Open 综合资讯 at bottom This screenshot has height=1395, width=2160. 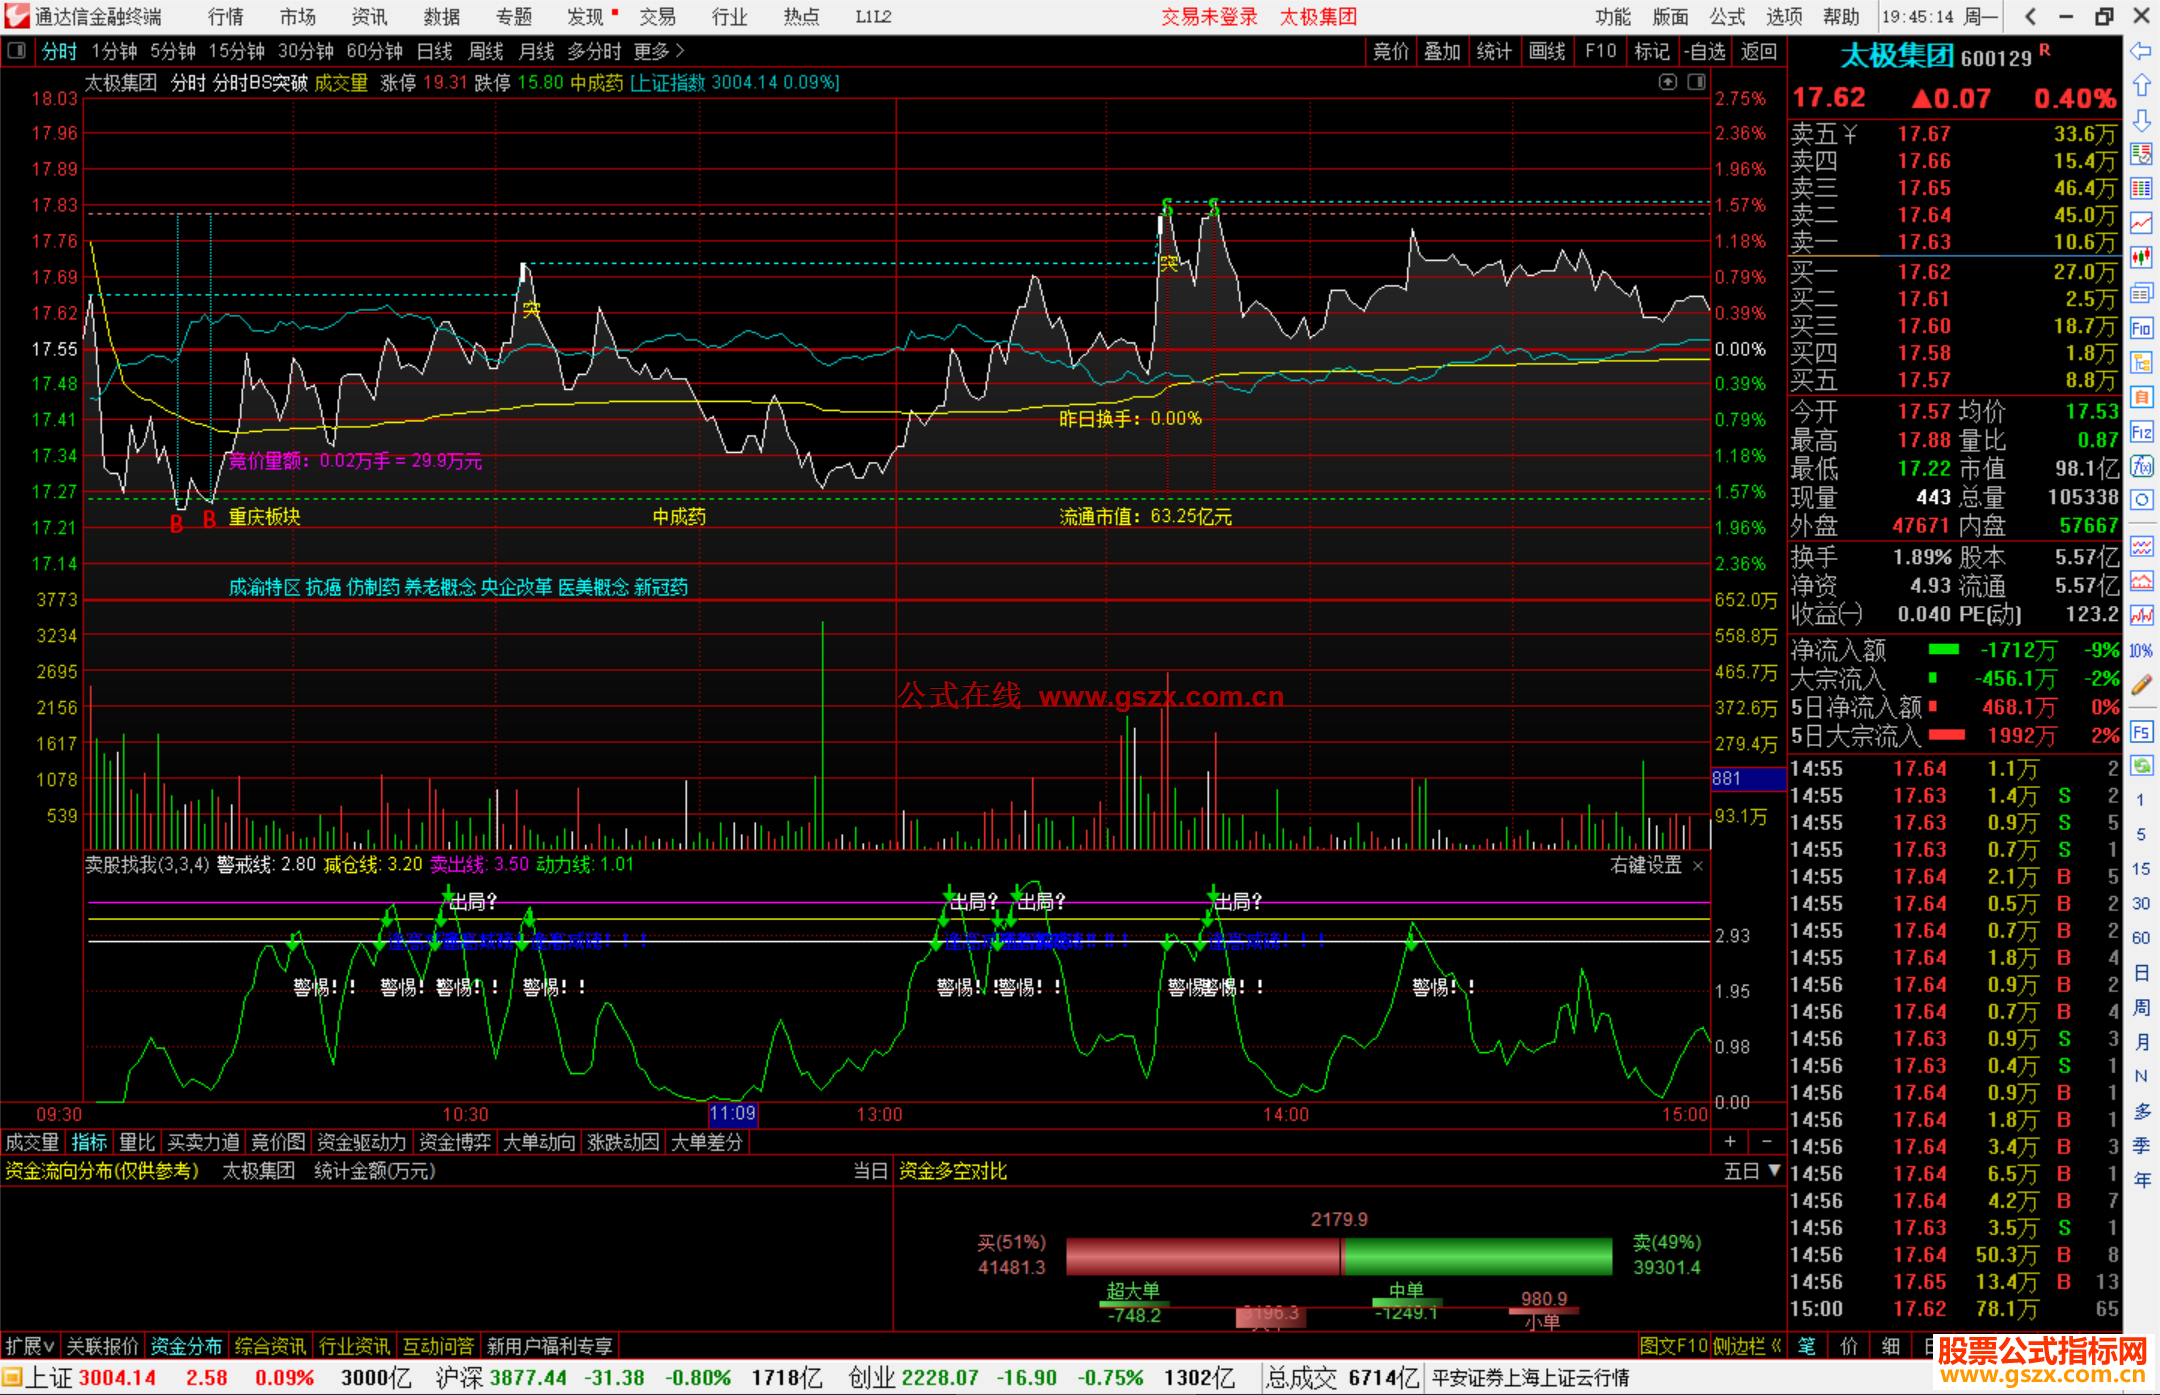click(270, 1346)
